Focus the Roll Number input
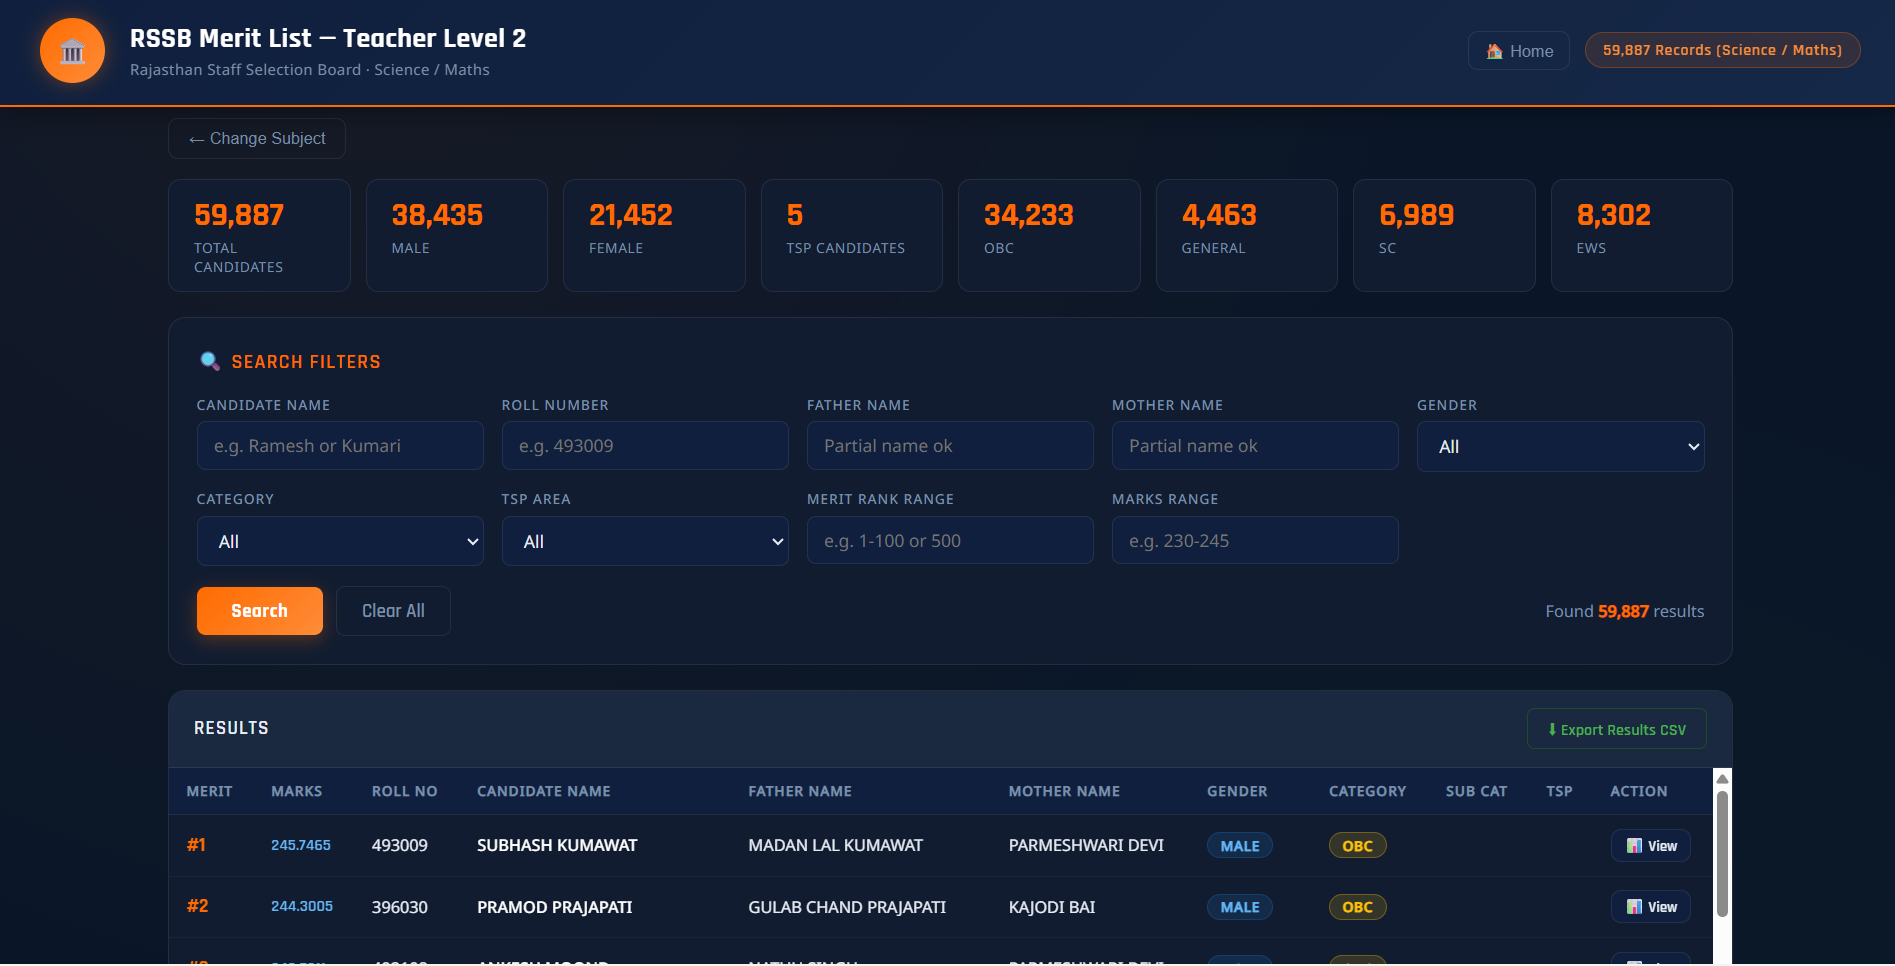1895x966 pixels. pos(645,446)
